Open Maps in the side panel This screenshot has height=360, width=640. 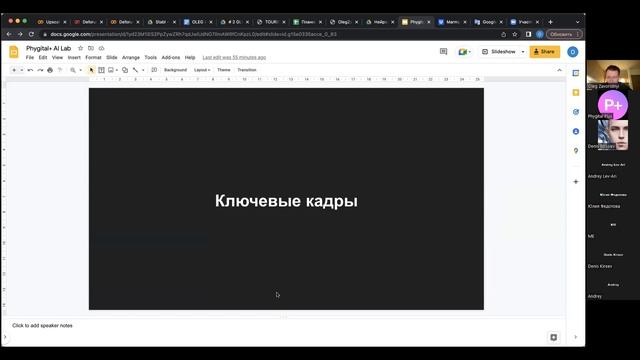click(576, 151)
